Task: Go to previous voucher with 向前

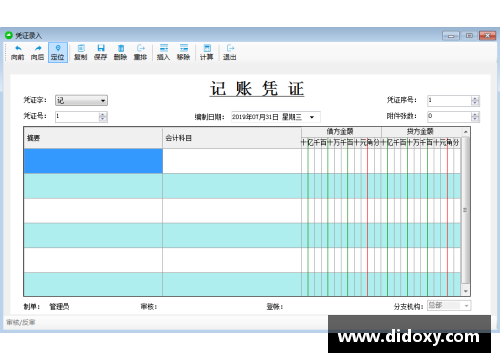Action: [18, 53]
